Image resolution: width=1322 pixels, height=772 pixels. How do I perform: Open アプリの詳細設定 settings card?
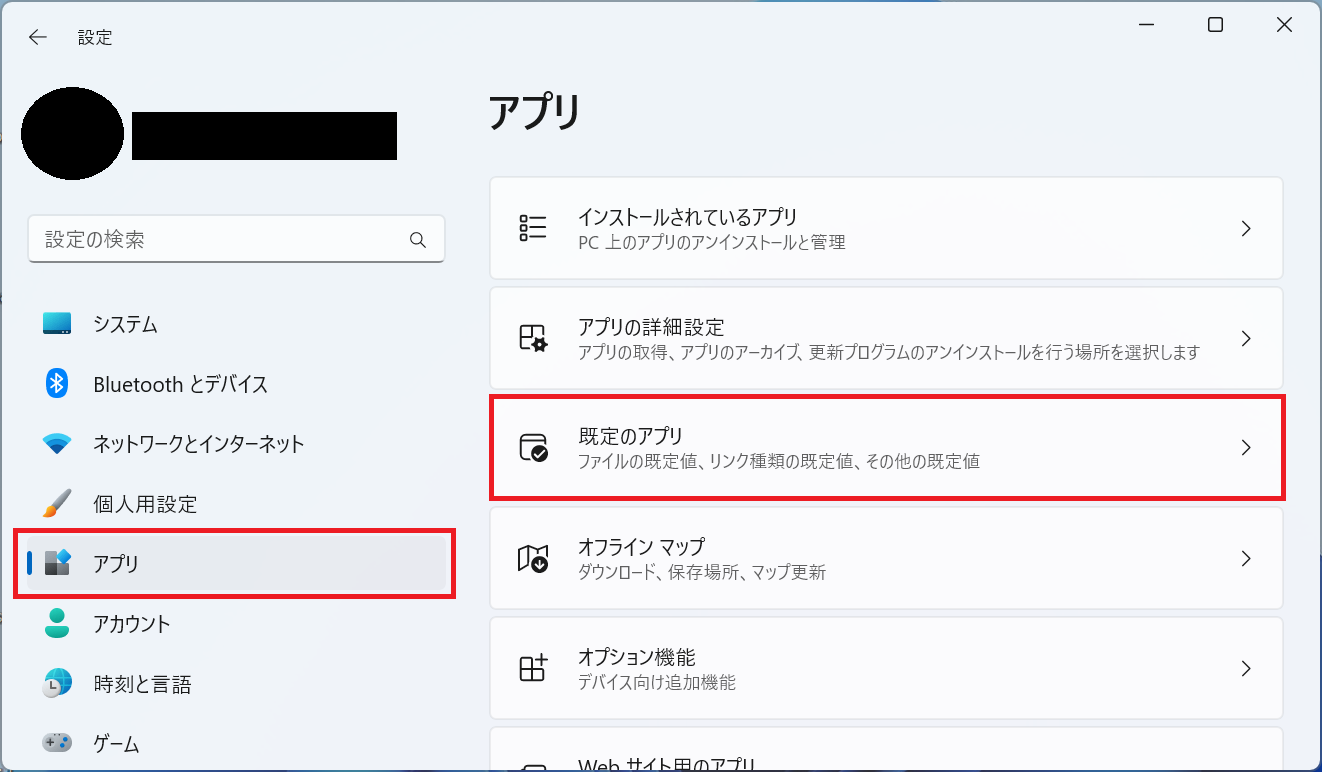tap(886, 338)
